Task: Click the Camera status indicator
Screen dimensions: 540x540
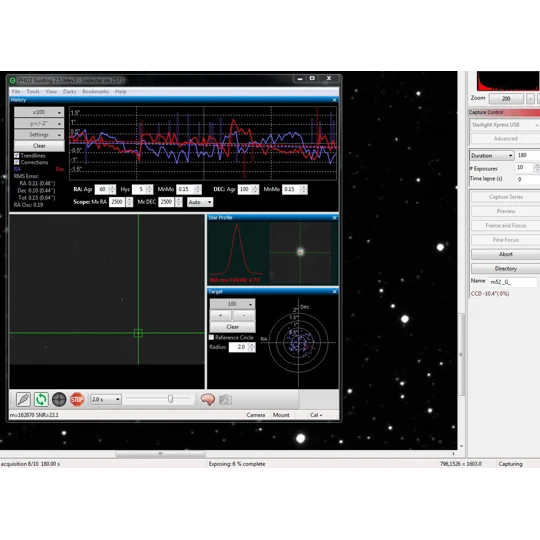Action: coord(256,415)
